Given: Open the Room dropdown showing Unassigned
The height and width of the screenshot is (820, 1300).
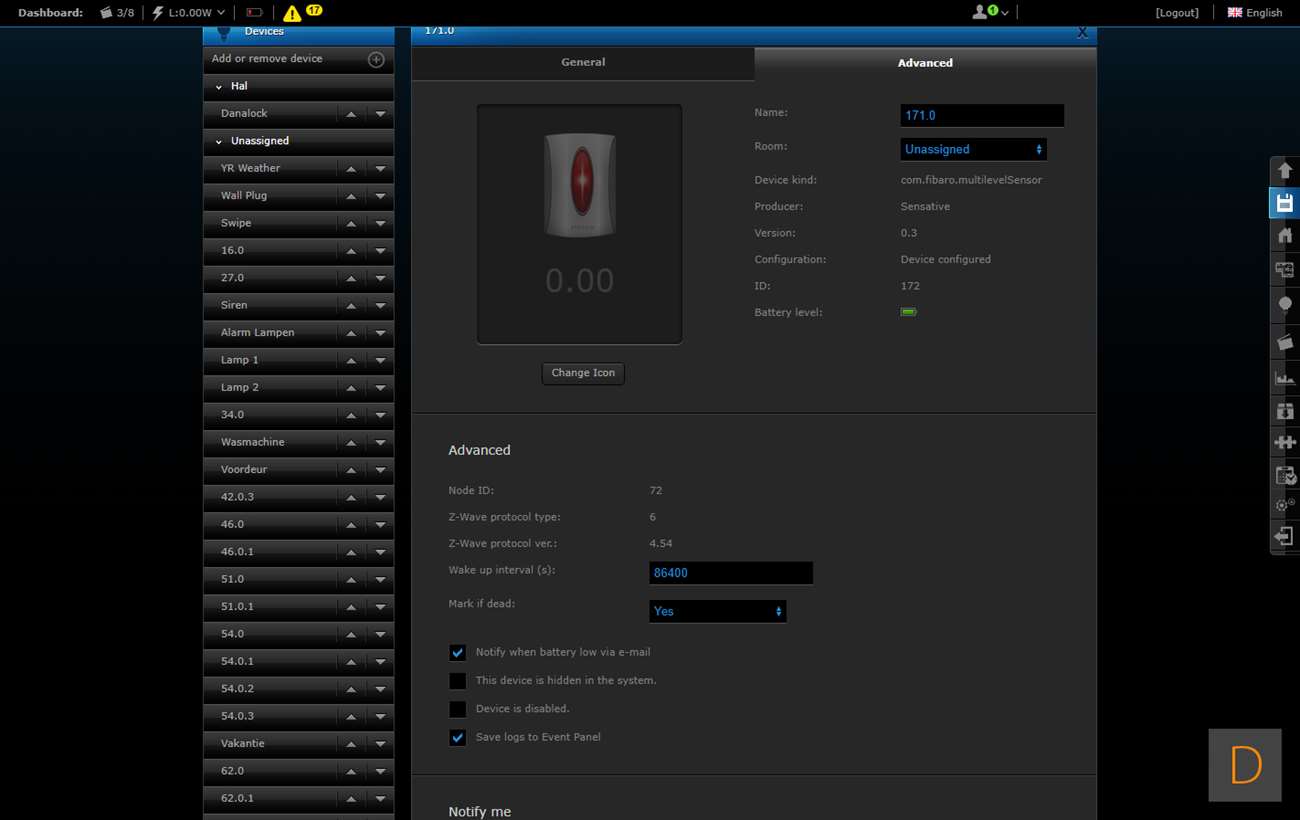Looking at the screenshot, I should (973, 149).
